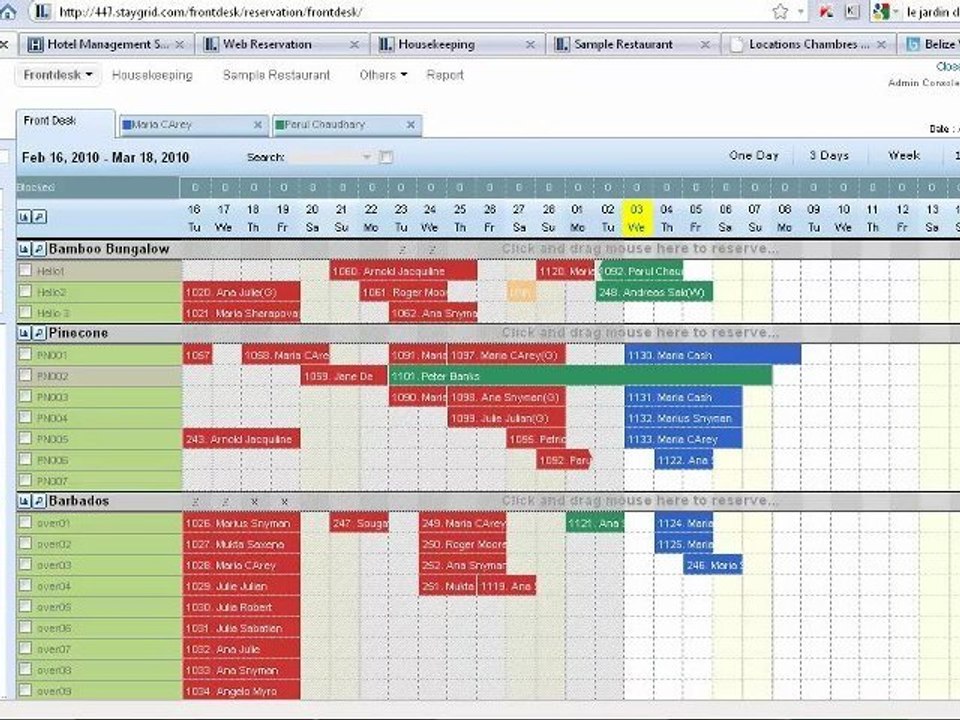Close the Parul Chaudhary tab
The width and height of the screenshot is (960, 720).
point(411,125)
